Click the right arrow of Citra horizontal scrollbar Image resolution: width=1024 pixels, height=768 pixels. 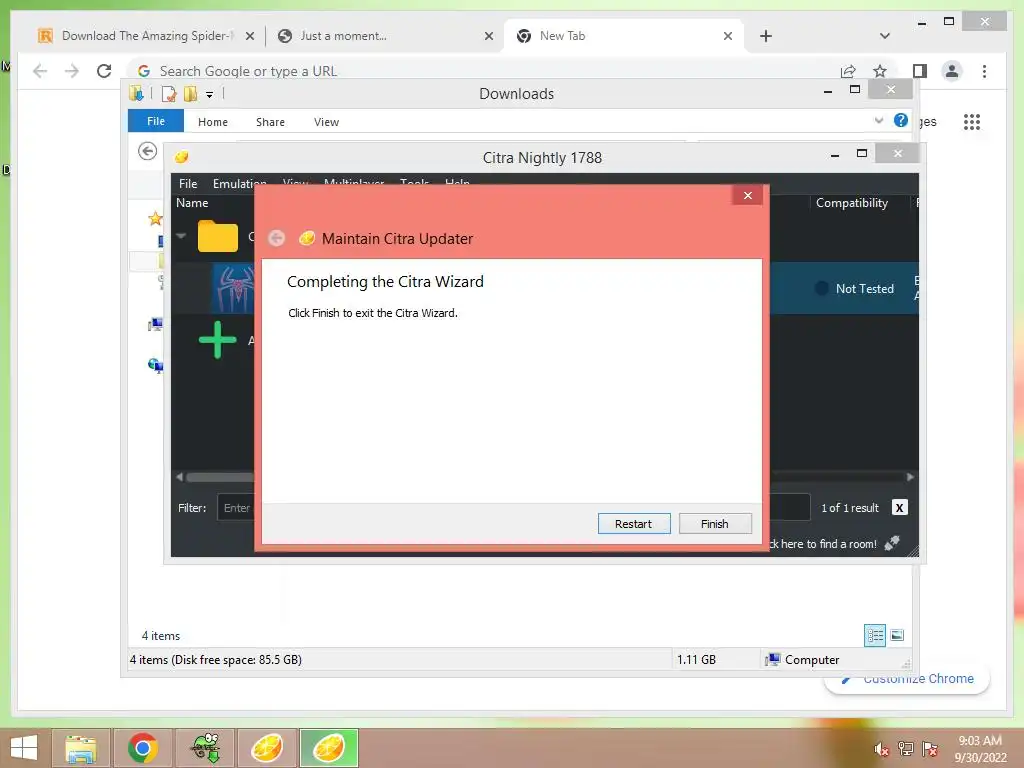tap(910, 477)
